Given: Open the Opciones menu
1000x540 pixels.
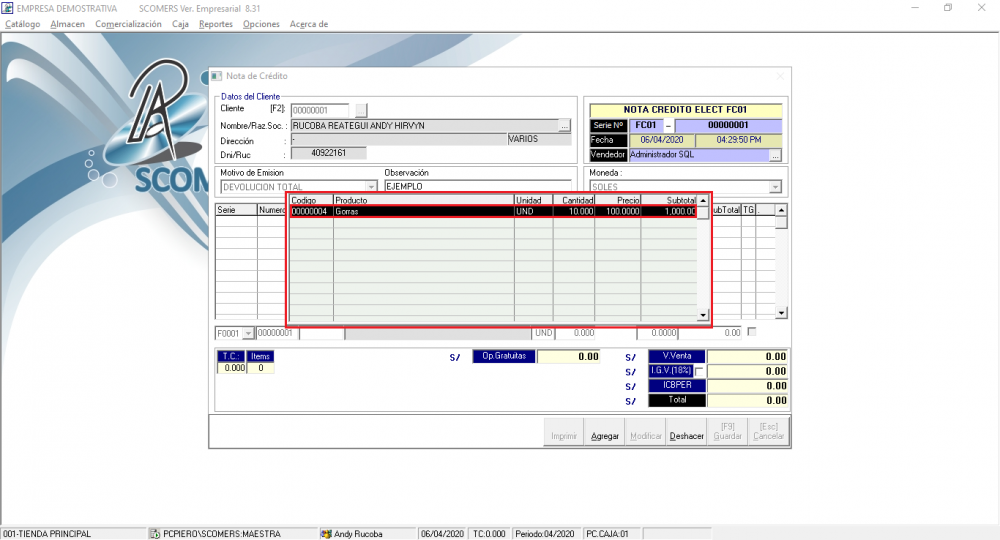Looking at the screenshot, I should point(261,24).
